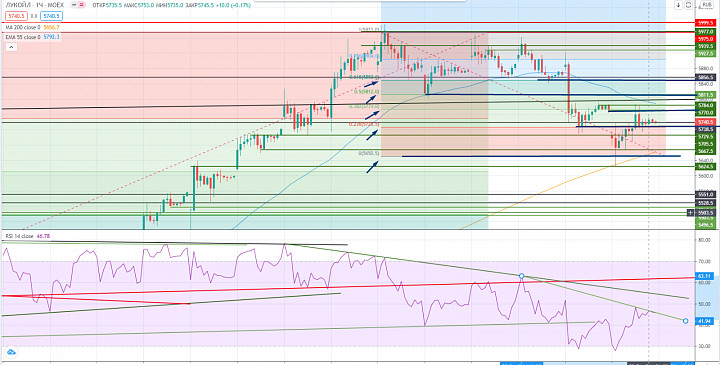Click the plus button on price axis
This screenshot has height=365, width=720.
690,213
